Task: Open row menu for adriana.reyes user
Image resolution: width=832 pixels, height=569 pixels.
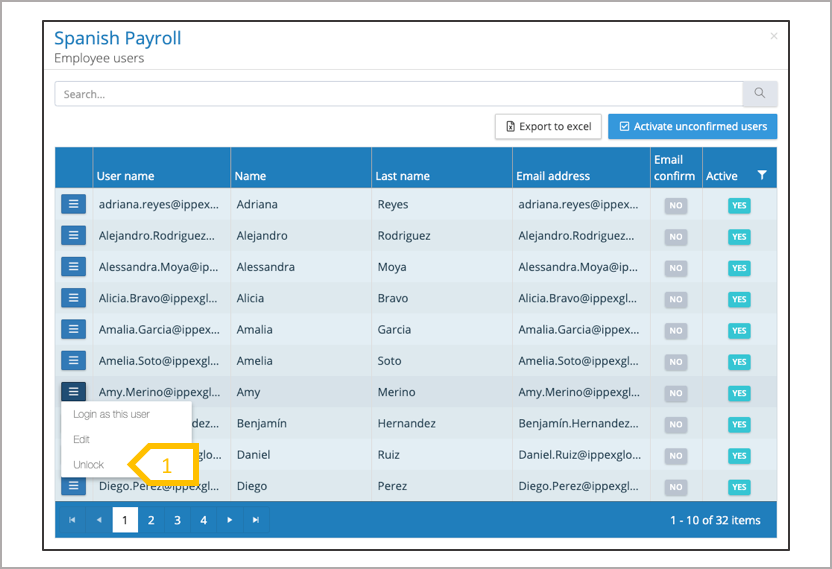Action: coord(73,204)
